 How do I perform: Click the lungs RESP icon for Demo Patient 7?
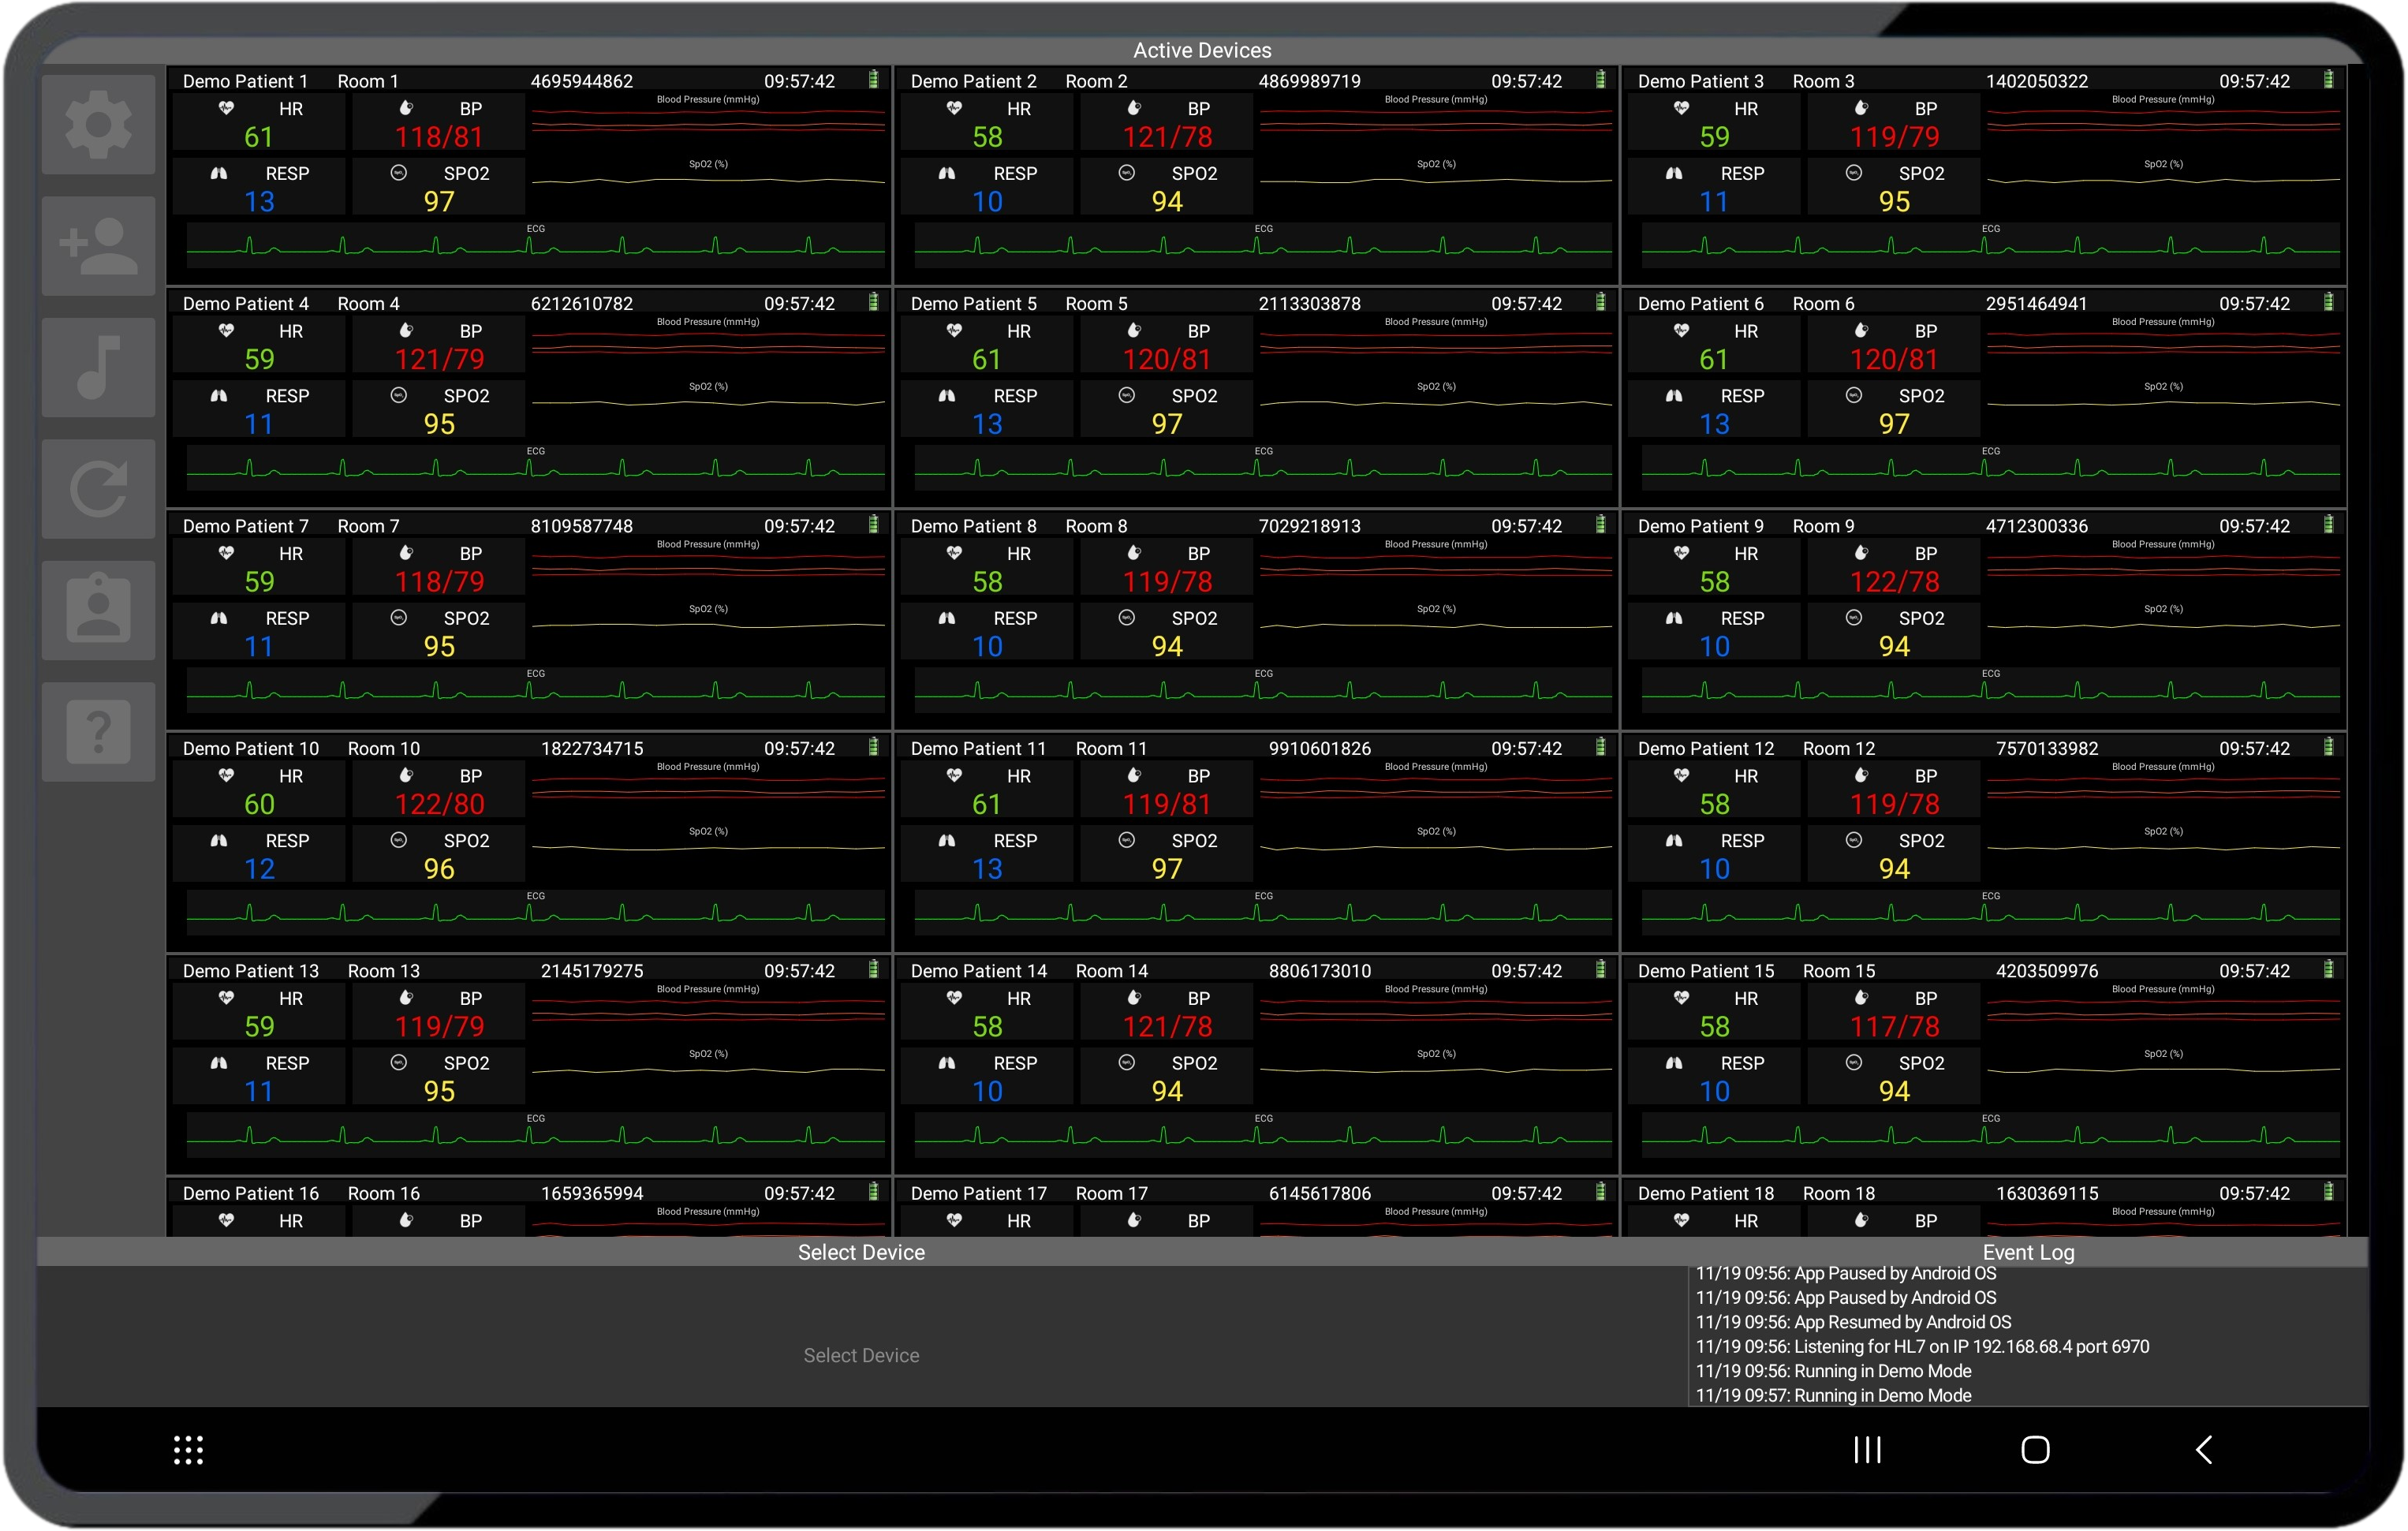218,617
